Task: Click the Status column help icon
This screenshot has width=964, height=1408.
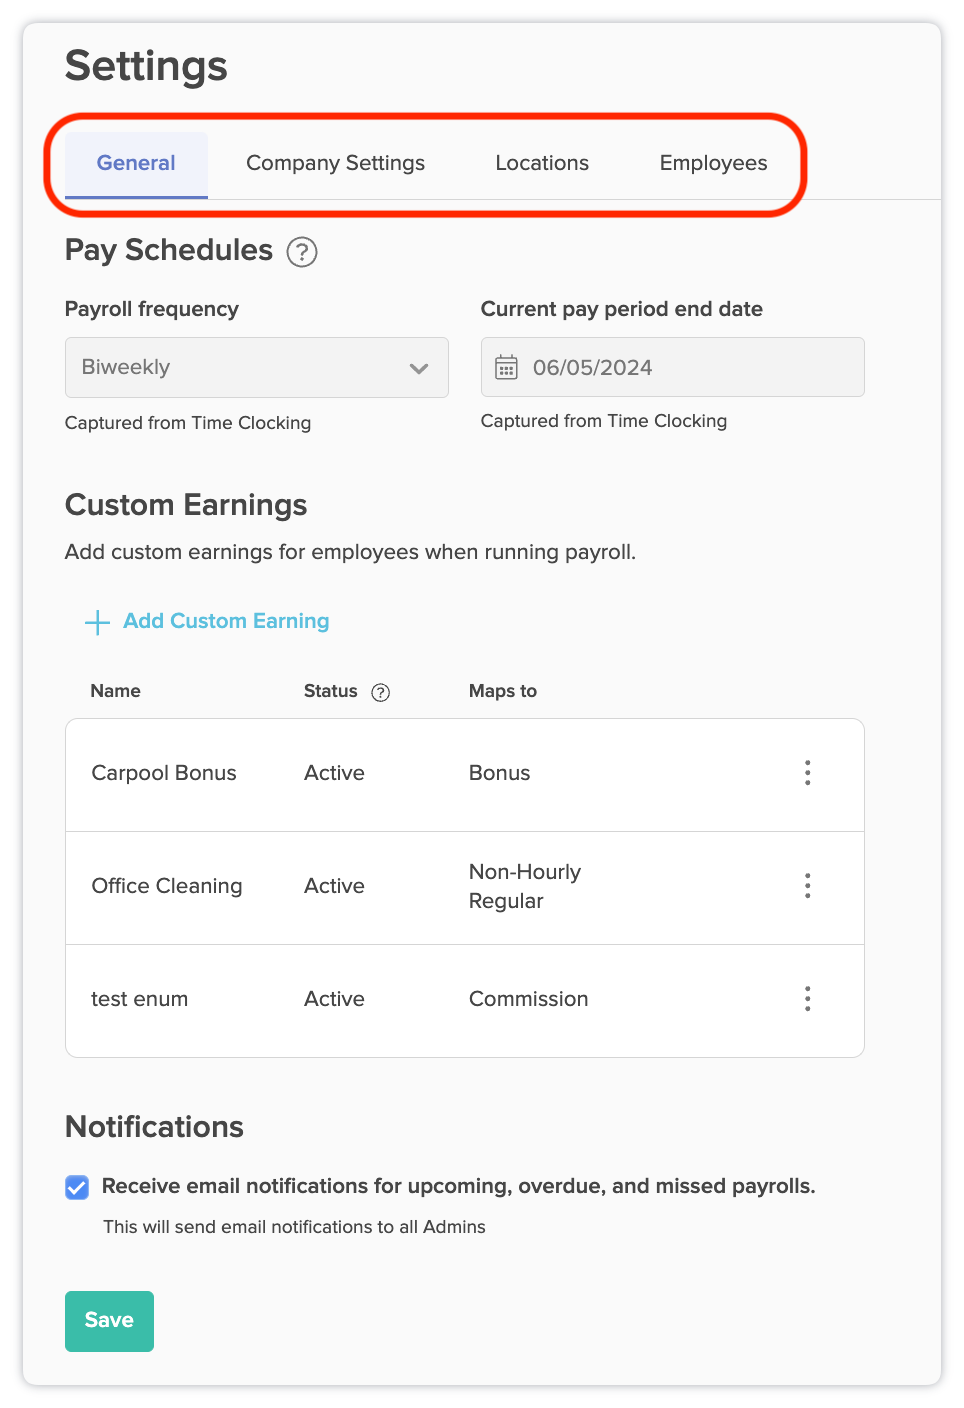Action: [x=380, y=692]
